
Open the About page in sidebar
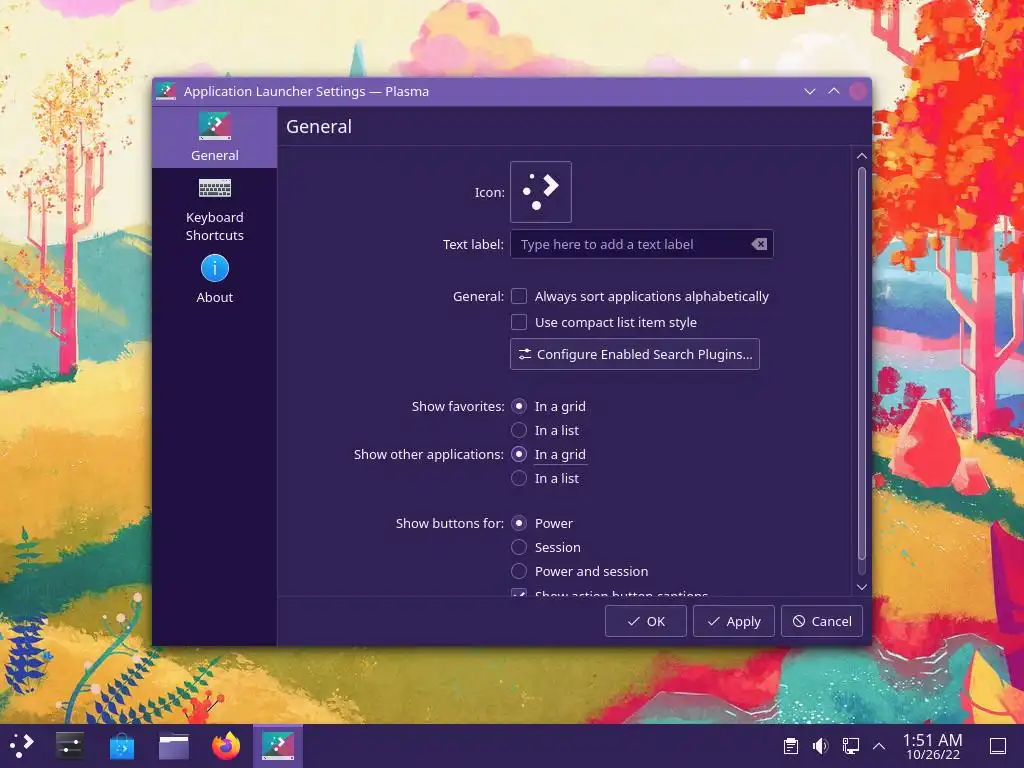tap(214, 280)
